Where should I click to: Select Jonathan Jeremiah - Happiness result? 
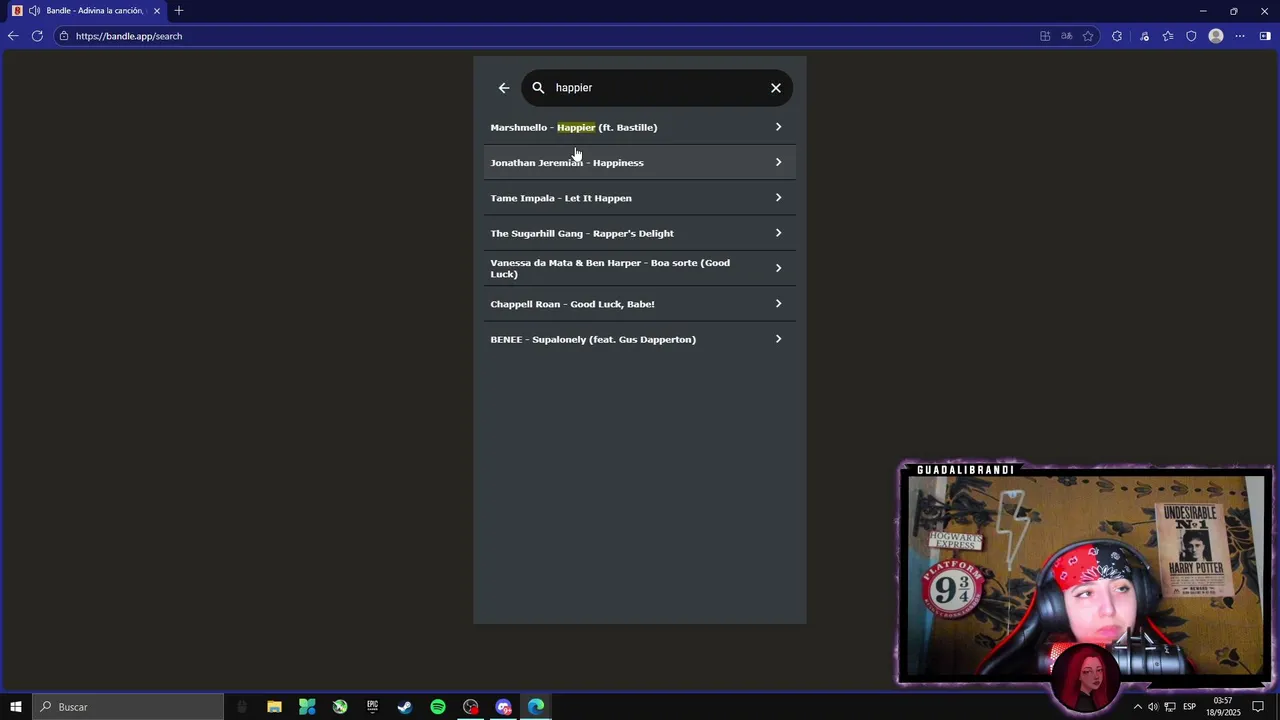click(640, 162)
